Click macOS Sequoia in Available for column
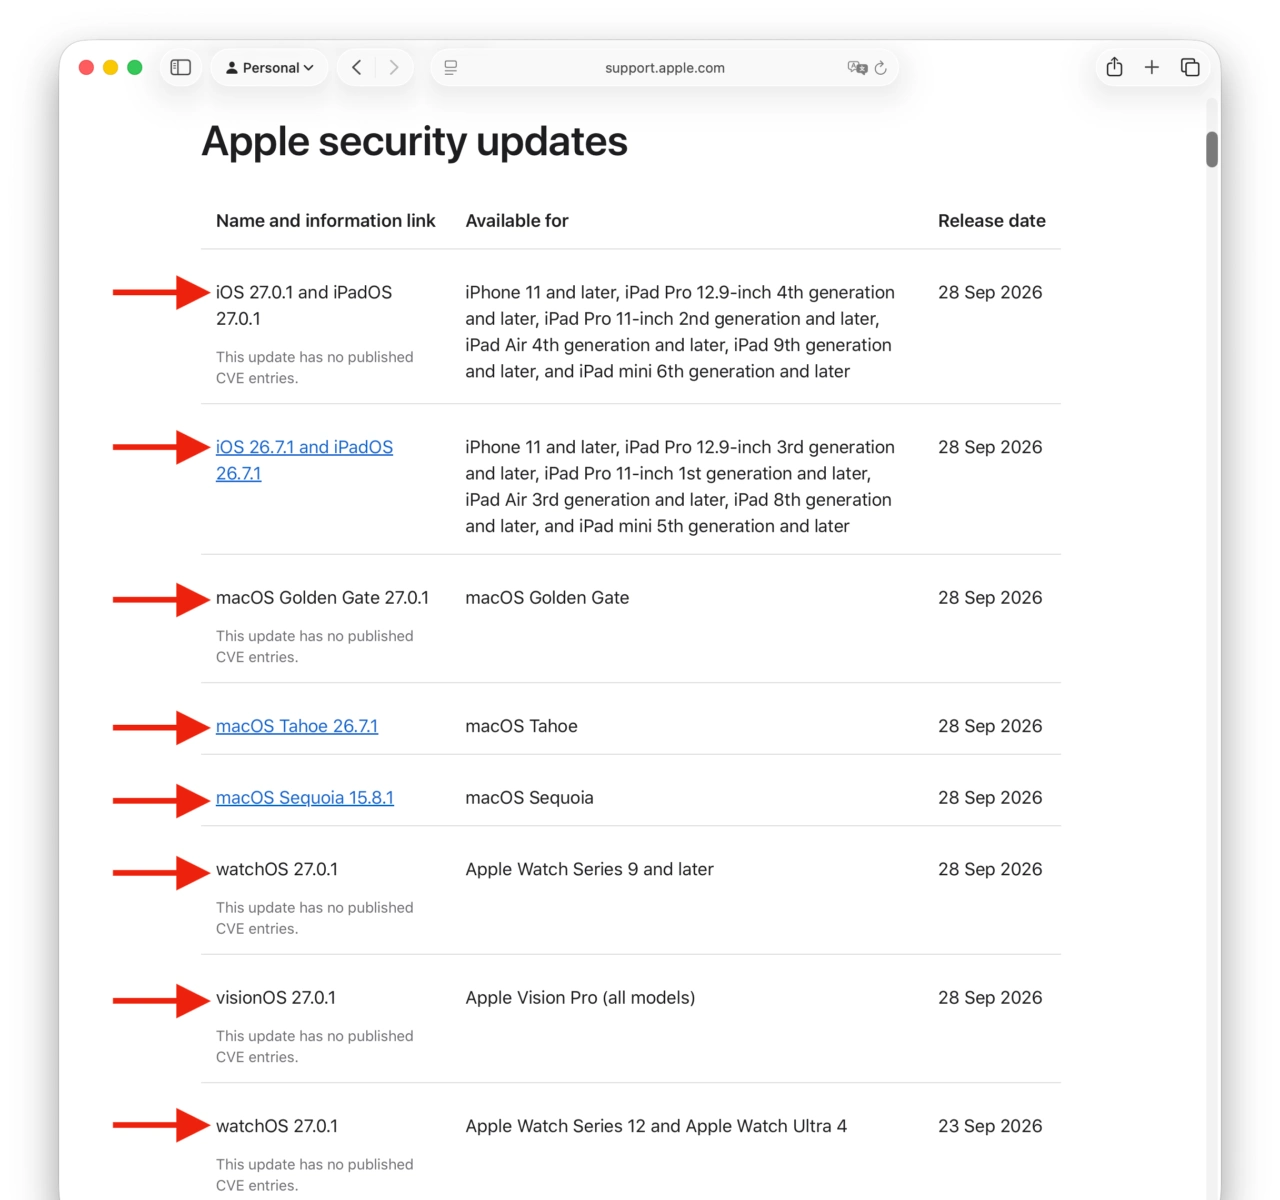 click(529, 798)
